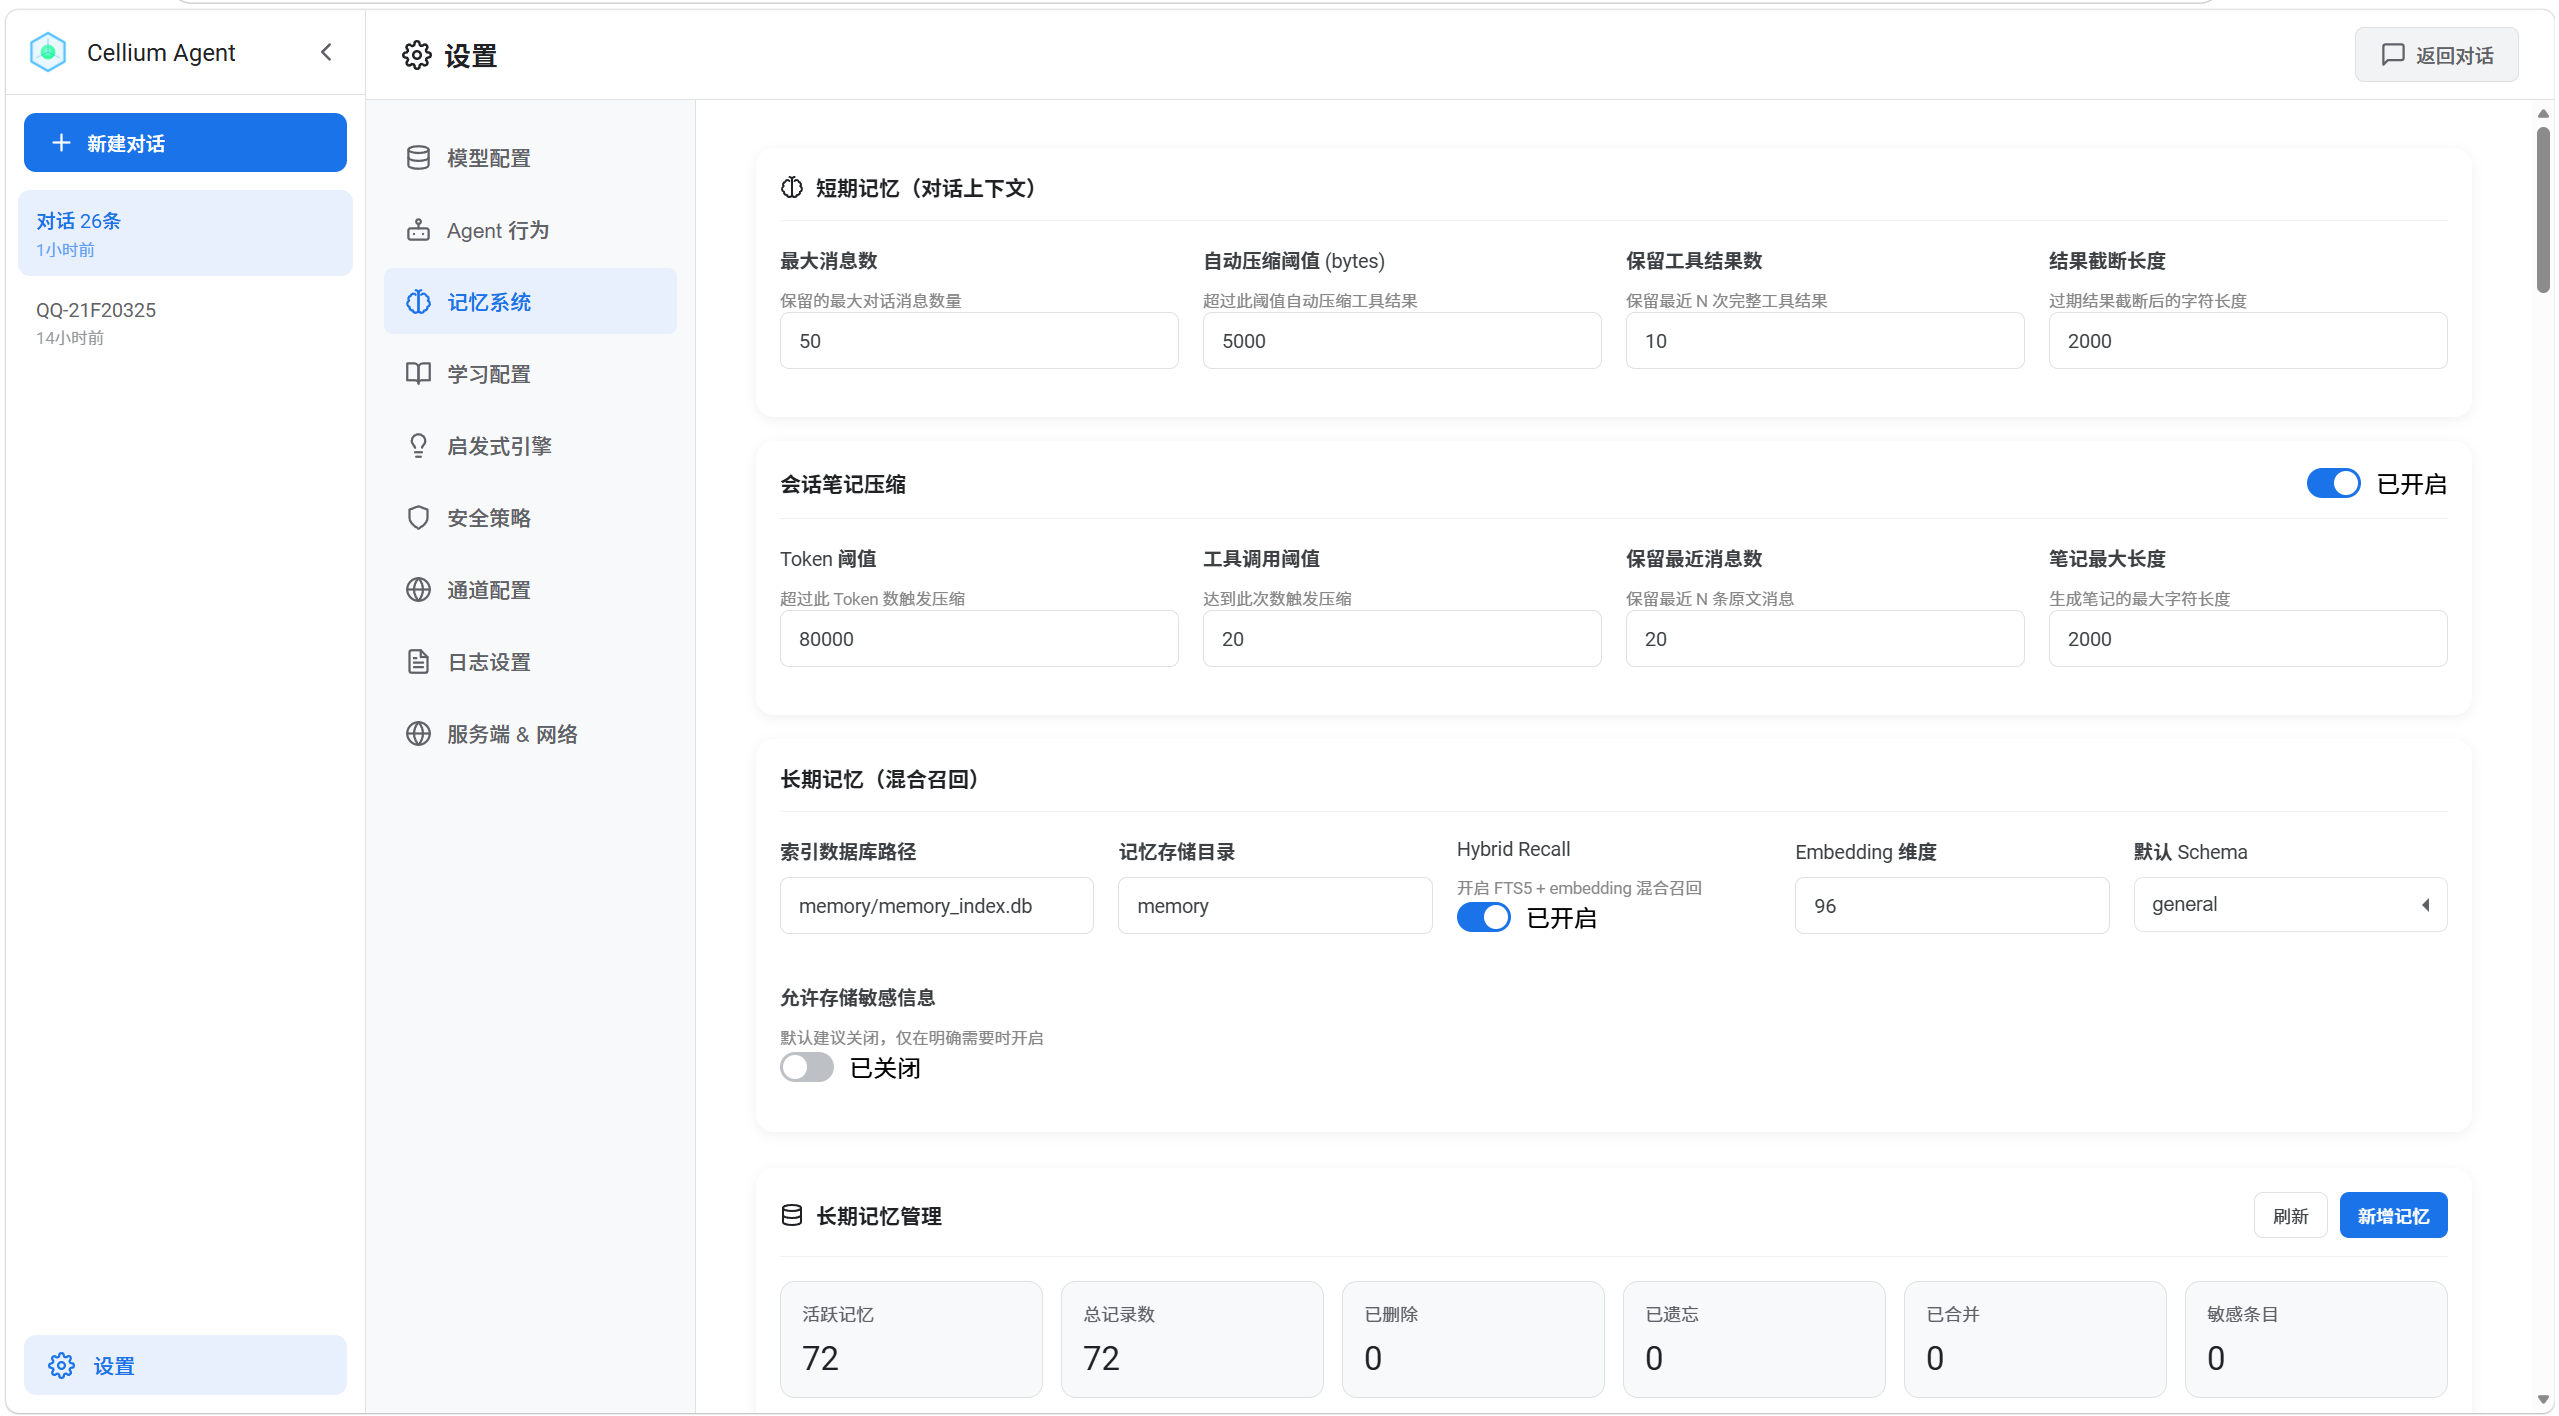Click the Embedding 维度 input field
This screenshot has width=2559, height=1416.
[1950, 906]
